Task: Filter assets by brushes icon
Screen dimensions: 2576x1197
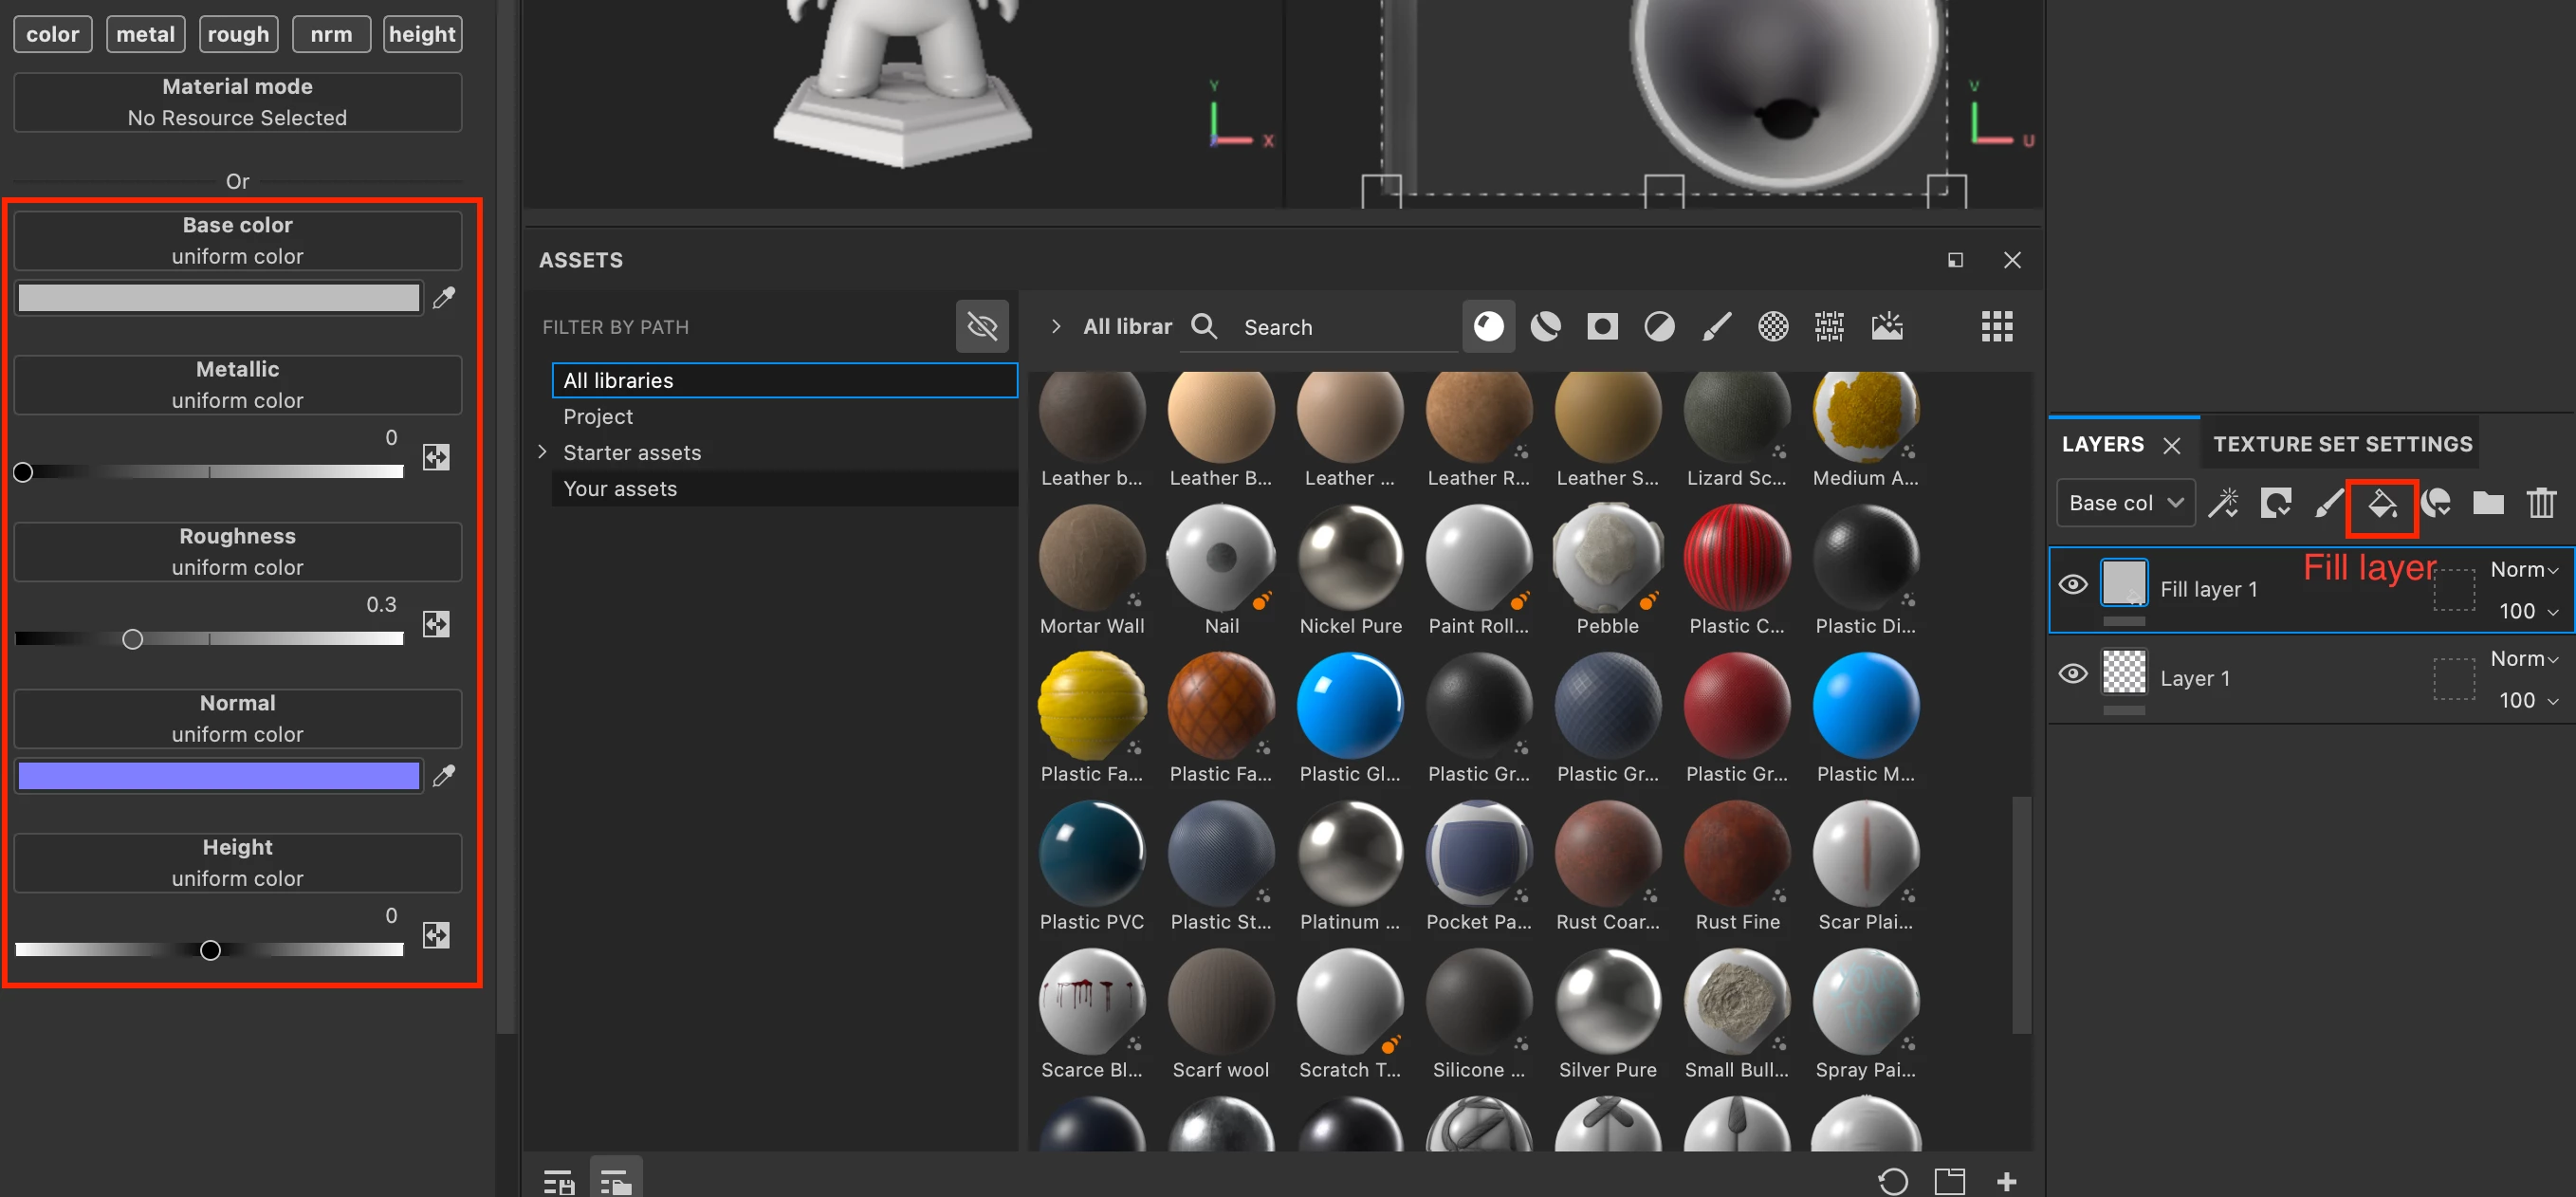Action: [x=1716, y=327]
